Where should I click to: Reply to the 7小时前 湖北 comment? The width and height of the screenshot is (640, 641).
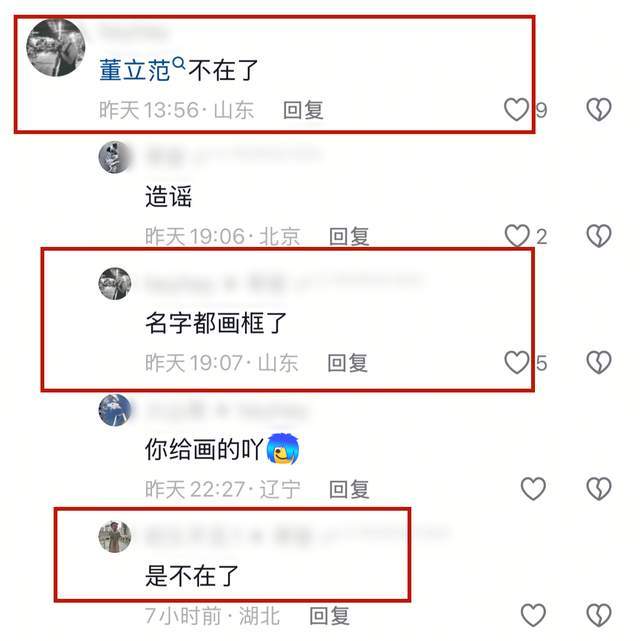330,615
